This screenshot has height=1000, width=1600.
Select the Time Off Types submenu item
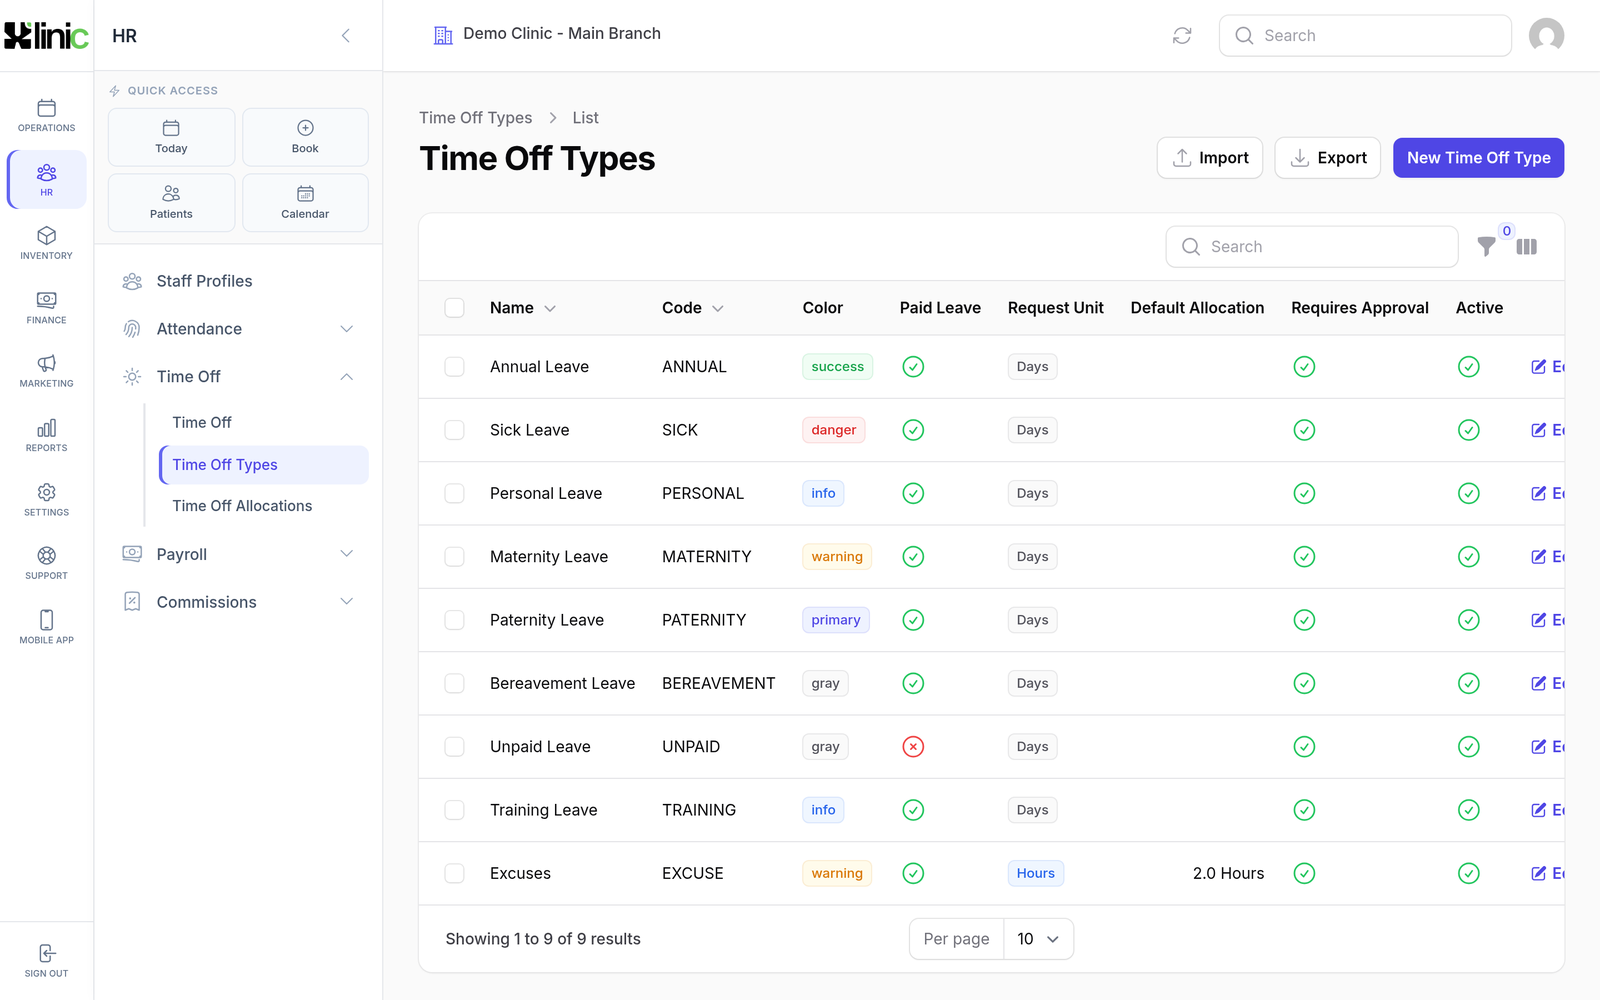(x=264, y=465)
